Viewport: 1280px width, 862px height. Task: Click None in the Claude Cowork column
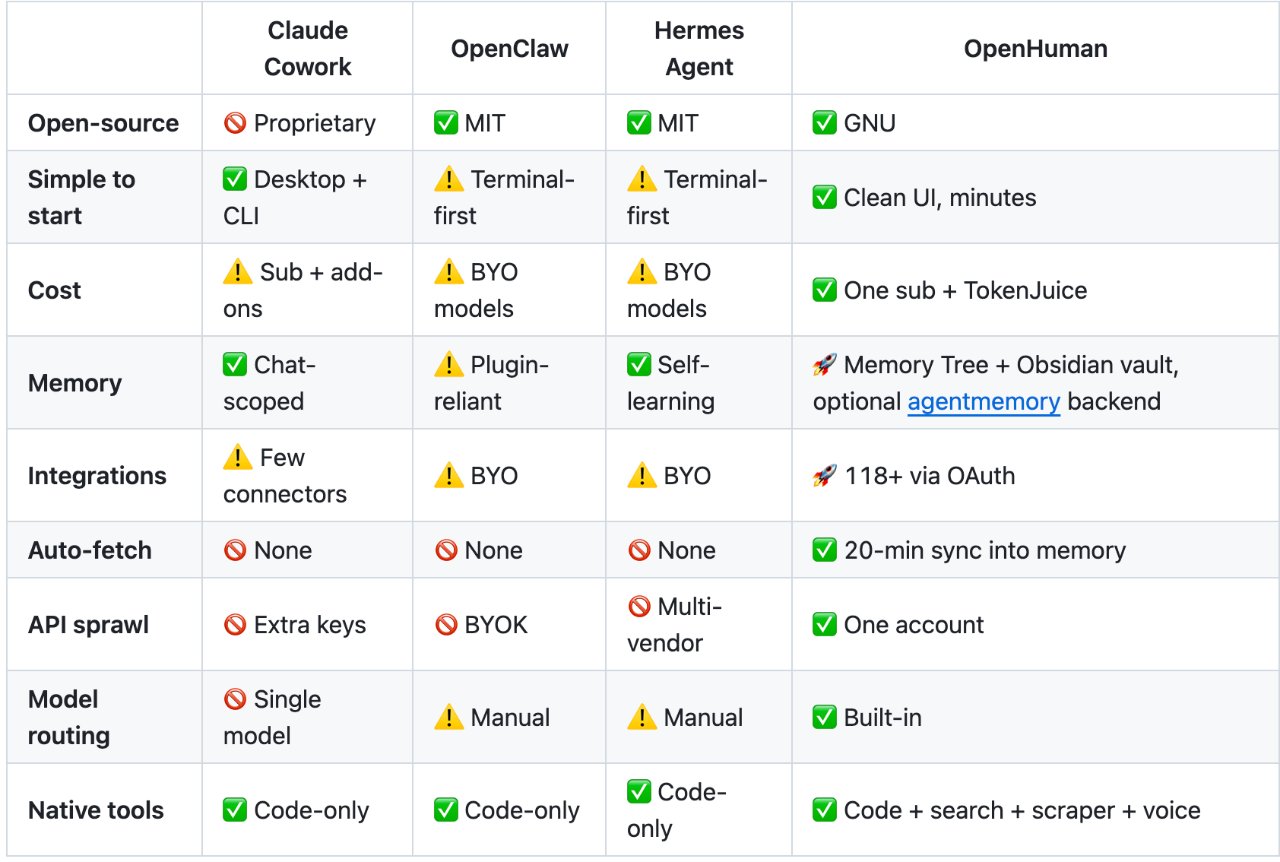(283, 550)
